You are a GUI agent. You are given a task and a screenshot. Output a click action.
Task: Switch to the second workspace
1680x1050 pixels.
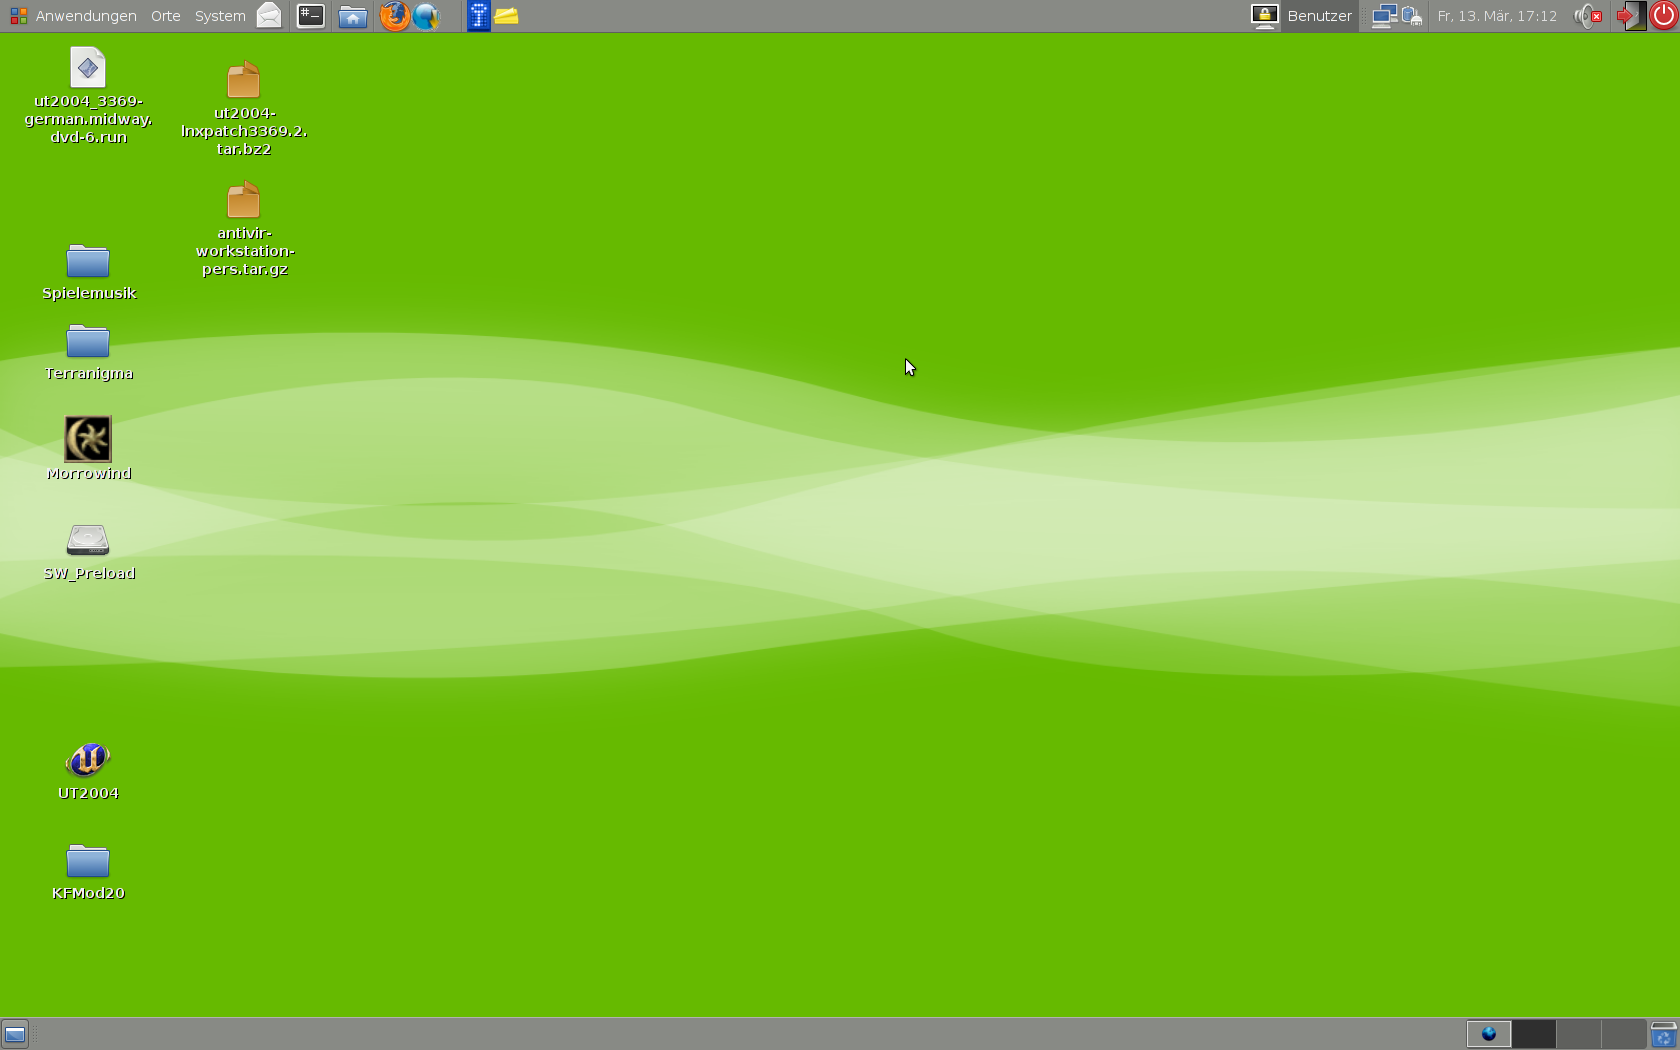coord(1533,1034)
